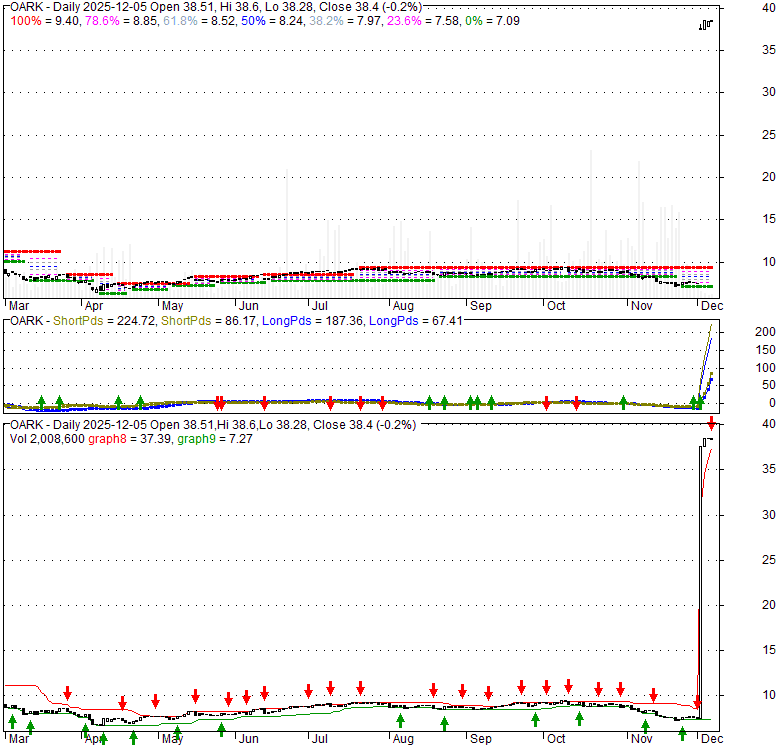Click the 35 price label on bottom panel axis
The image size is (780, 745).
pyautogui.click(x=769, y=469)
